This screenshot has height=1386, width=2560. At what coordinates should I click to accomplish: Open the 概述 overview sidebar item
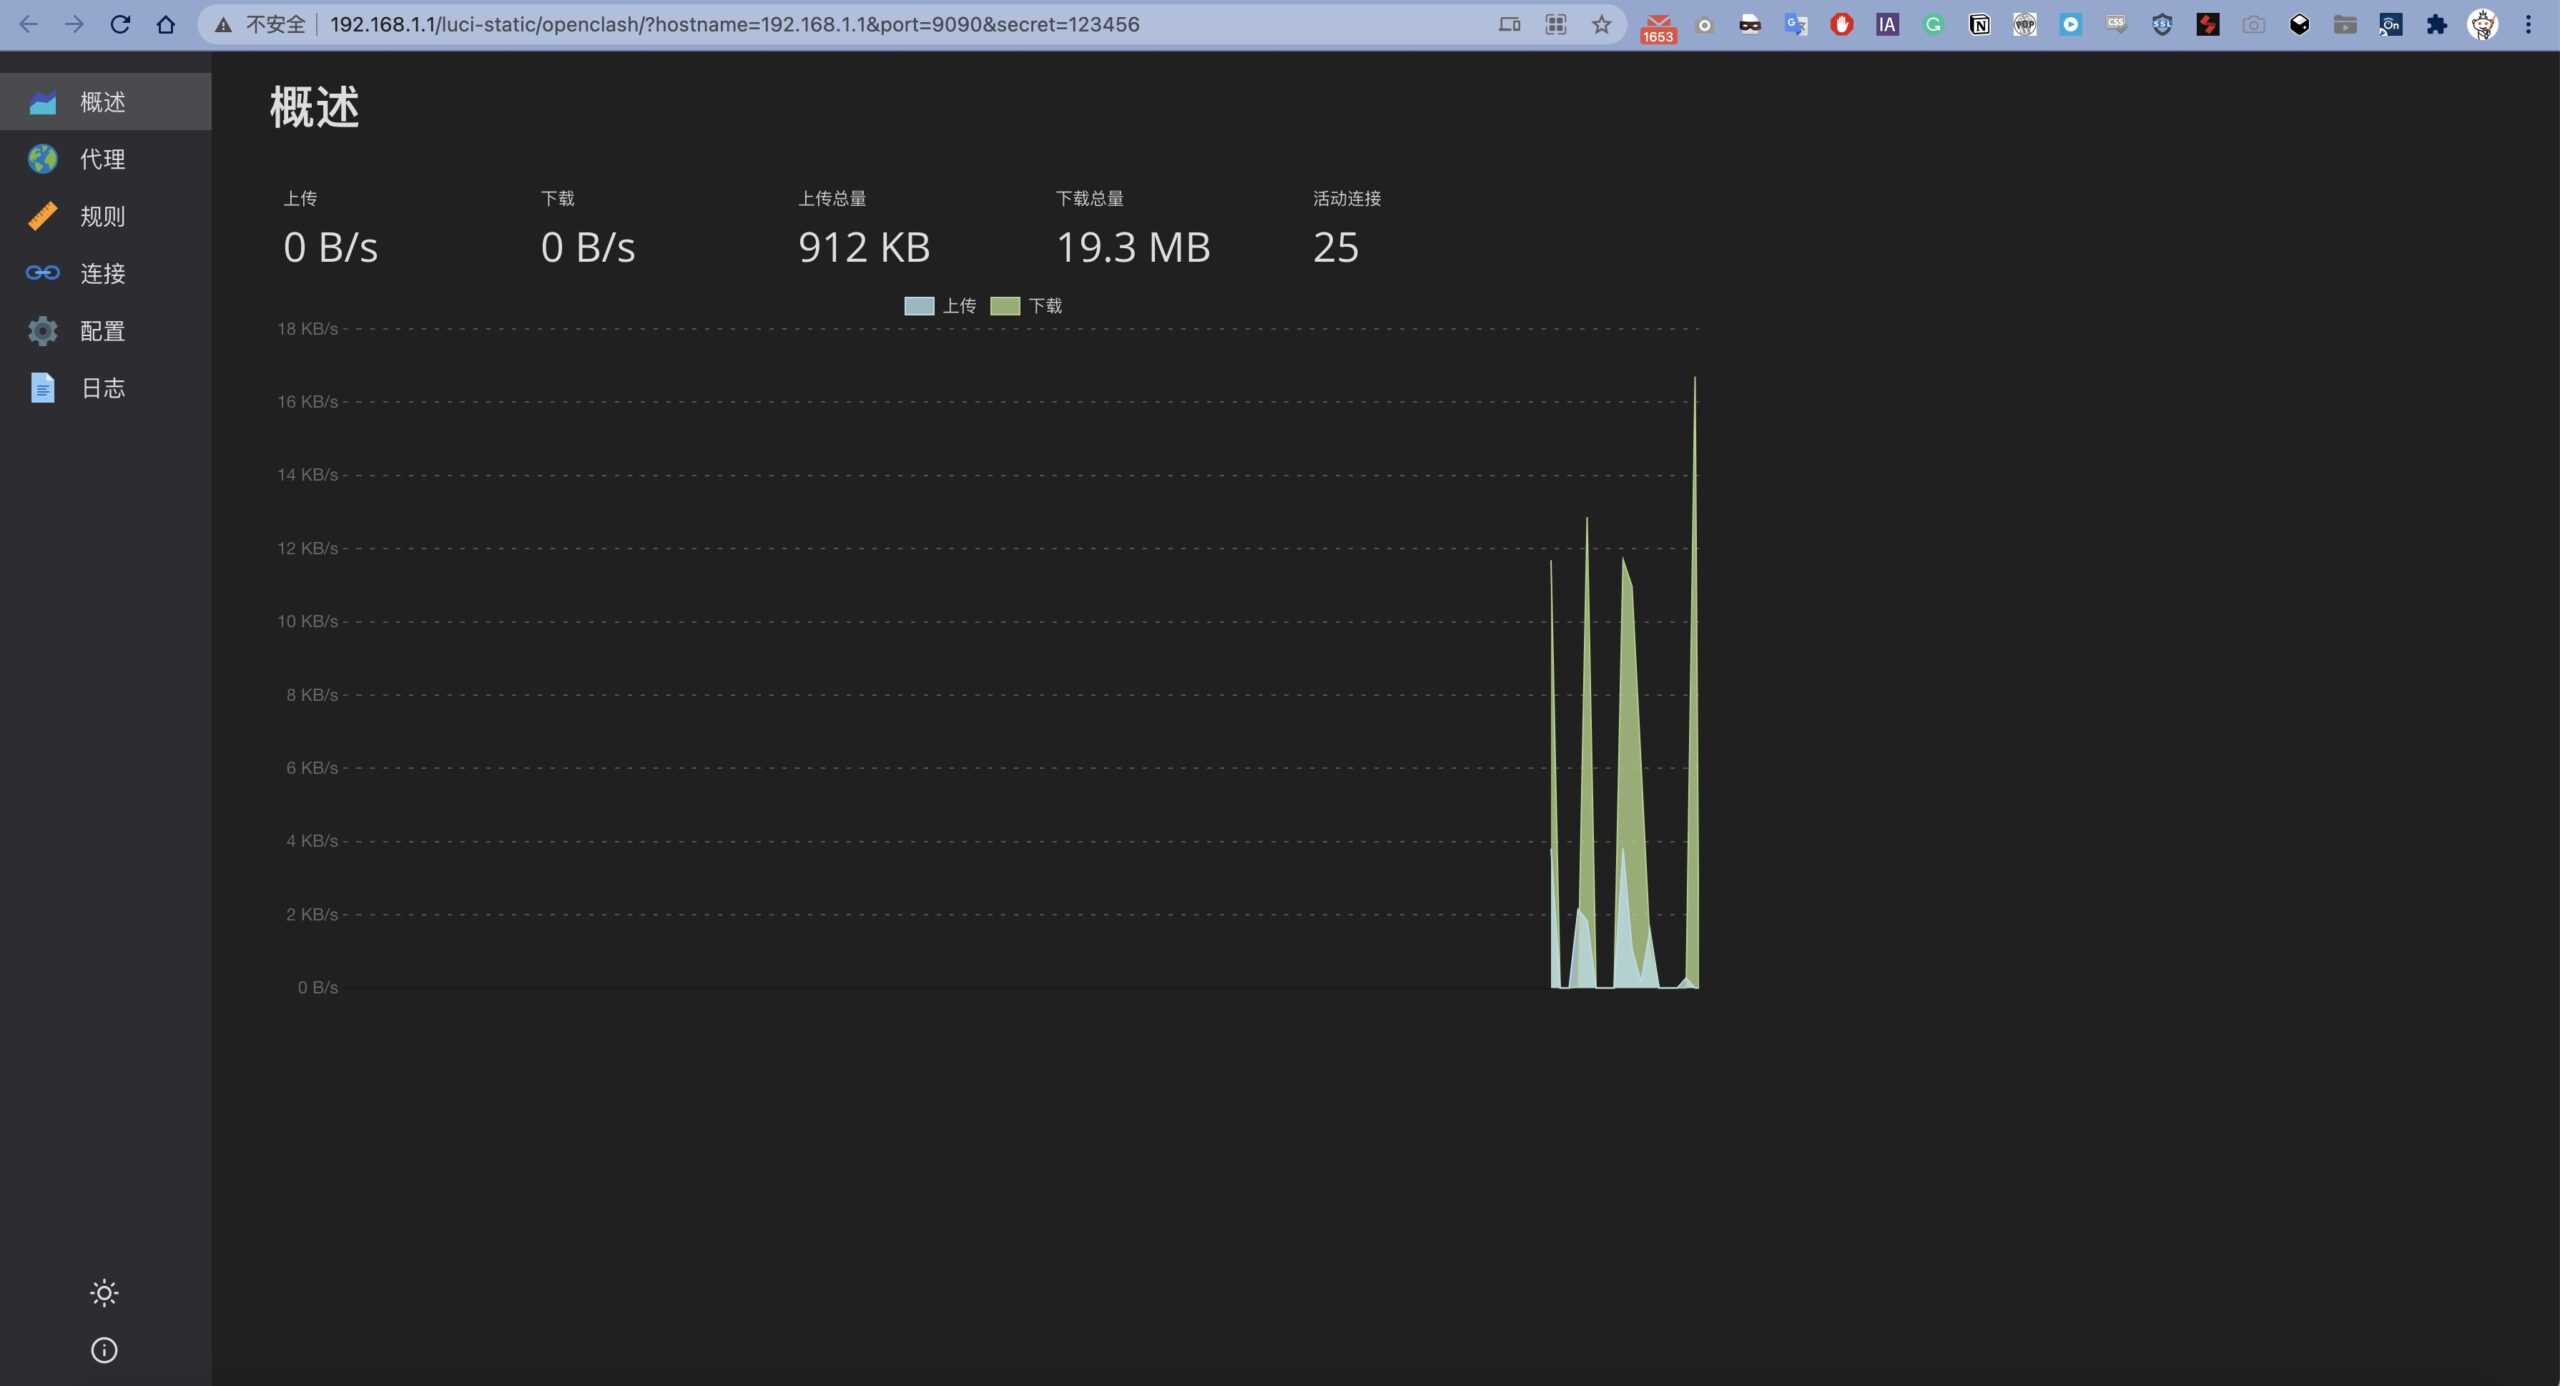[x=103, y=102]
